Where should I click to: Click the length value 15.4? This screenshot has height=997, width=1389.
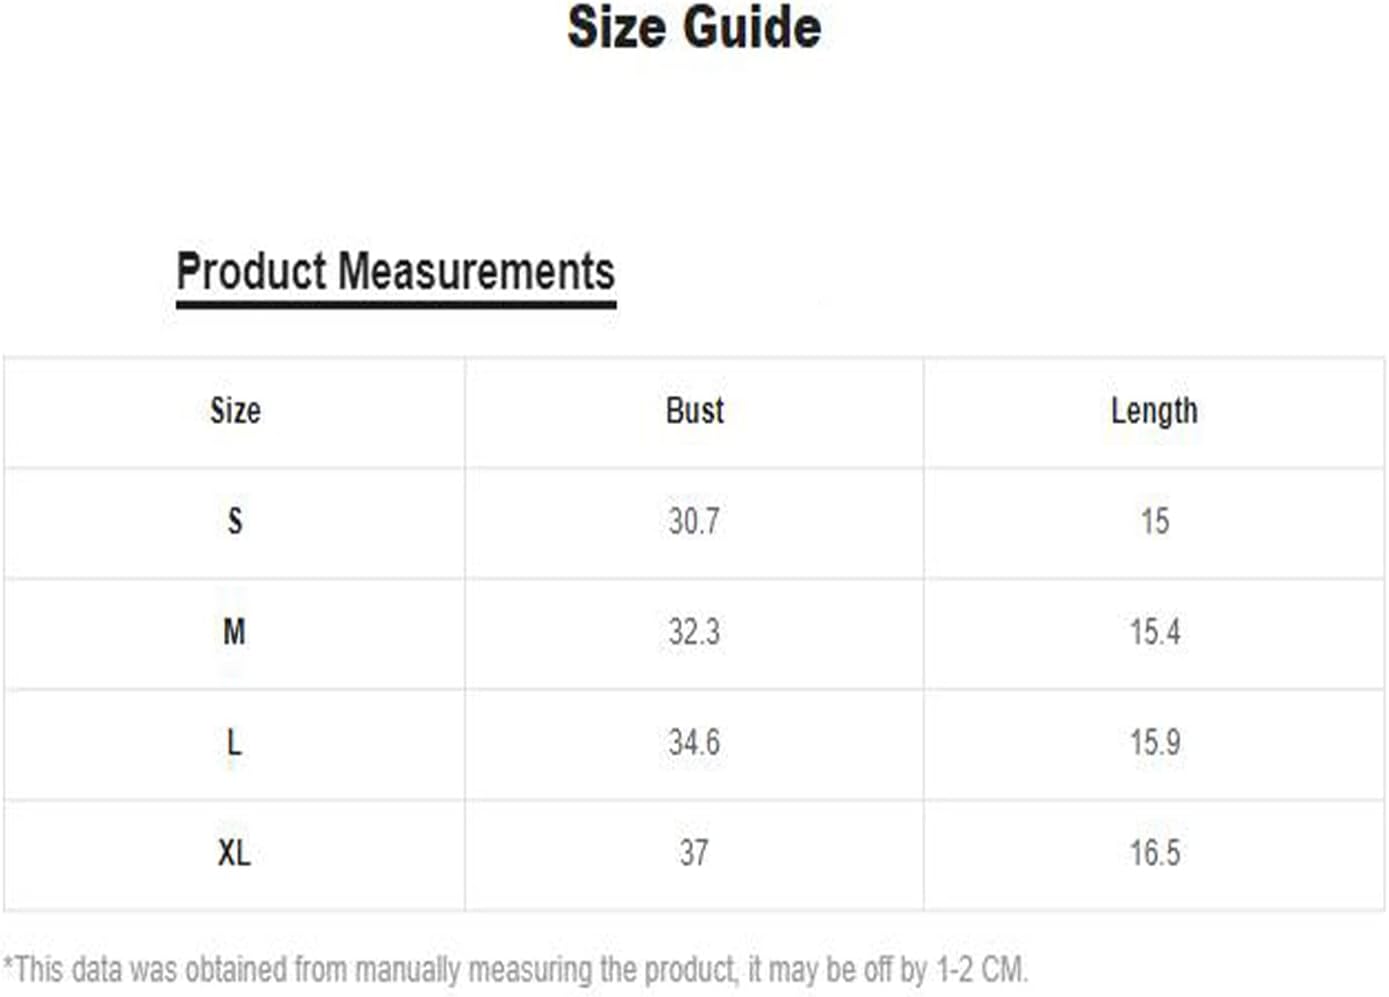1155,632
